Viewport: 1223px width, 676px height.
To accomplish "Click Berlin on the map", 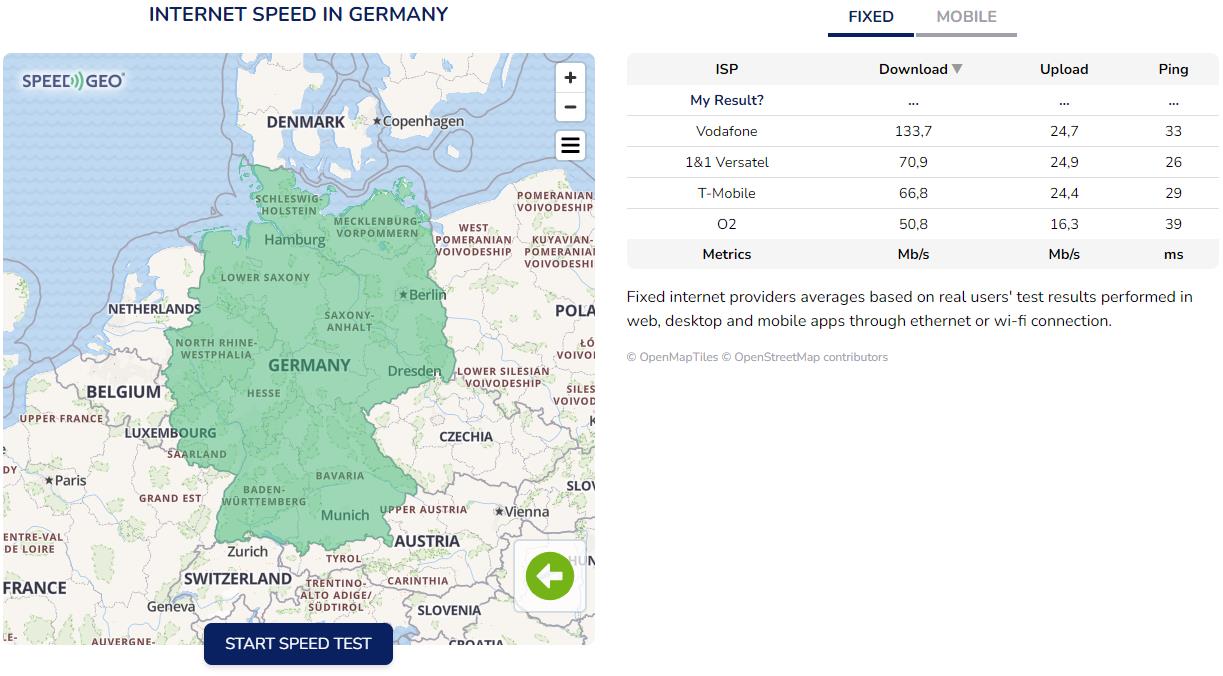I will pyautogui.click(x=423, y=294).
